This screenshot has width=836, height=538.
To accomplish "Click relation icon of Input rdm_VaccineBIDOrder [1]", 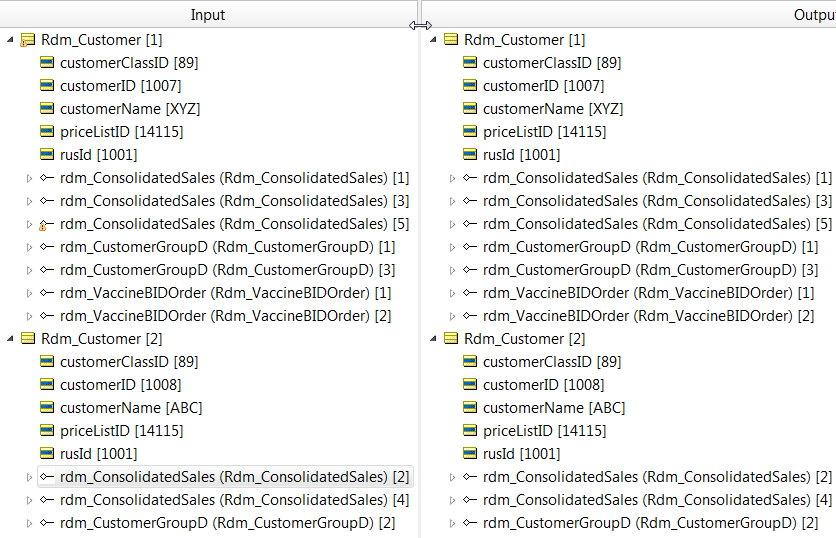I will [47, 293].
